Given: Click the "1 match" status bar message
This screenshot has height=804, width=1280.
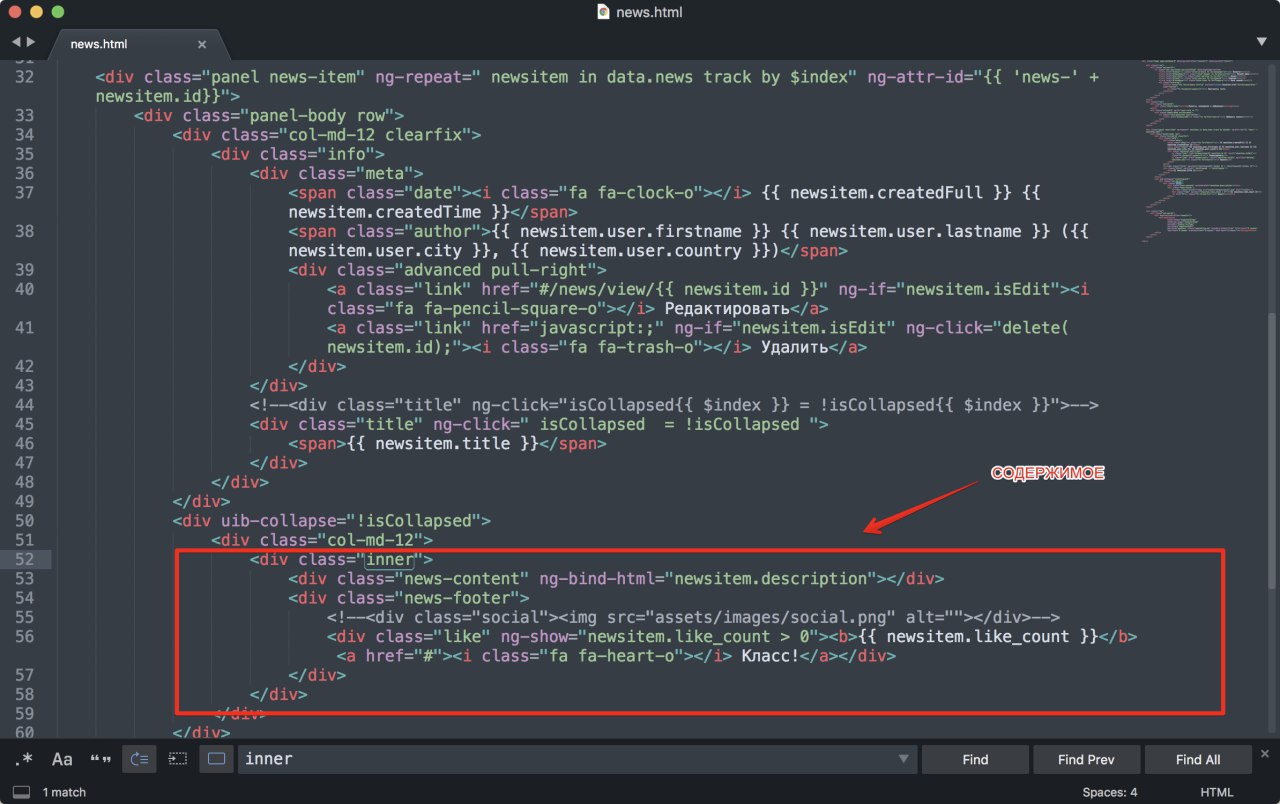Looking at the screenshot, I should [64, 792].
